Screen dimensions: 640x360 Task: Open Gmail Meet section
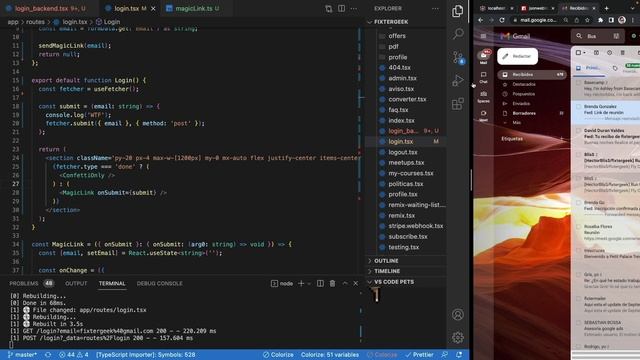(x=483, y=116)
